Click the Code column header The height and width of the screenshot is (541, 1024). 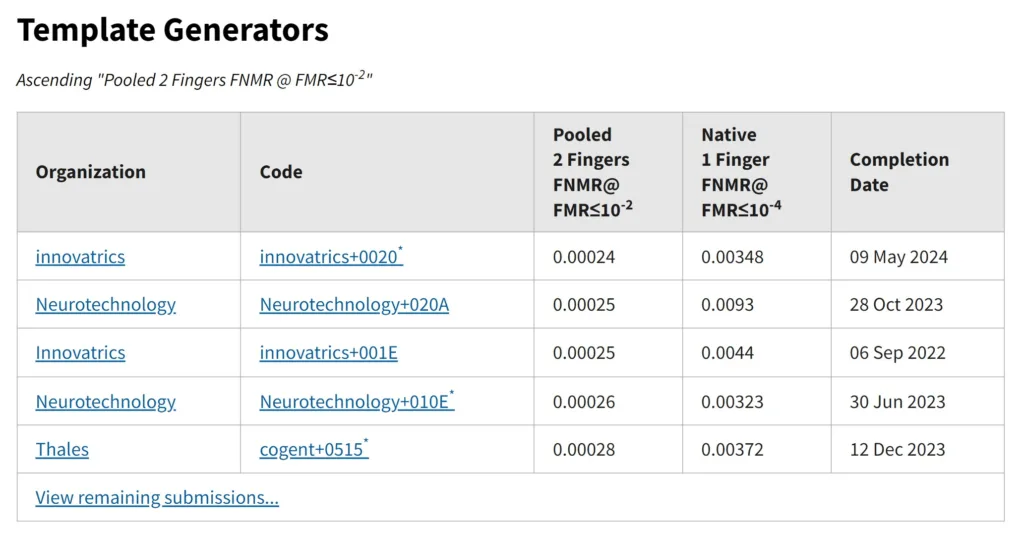tap(281, 172)
